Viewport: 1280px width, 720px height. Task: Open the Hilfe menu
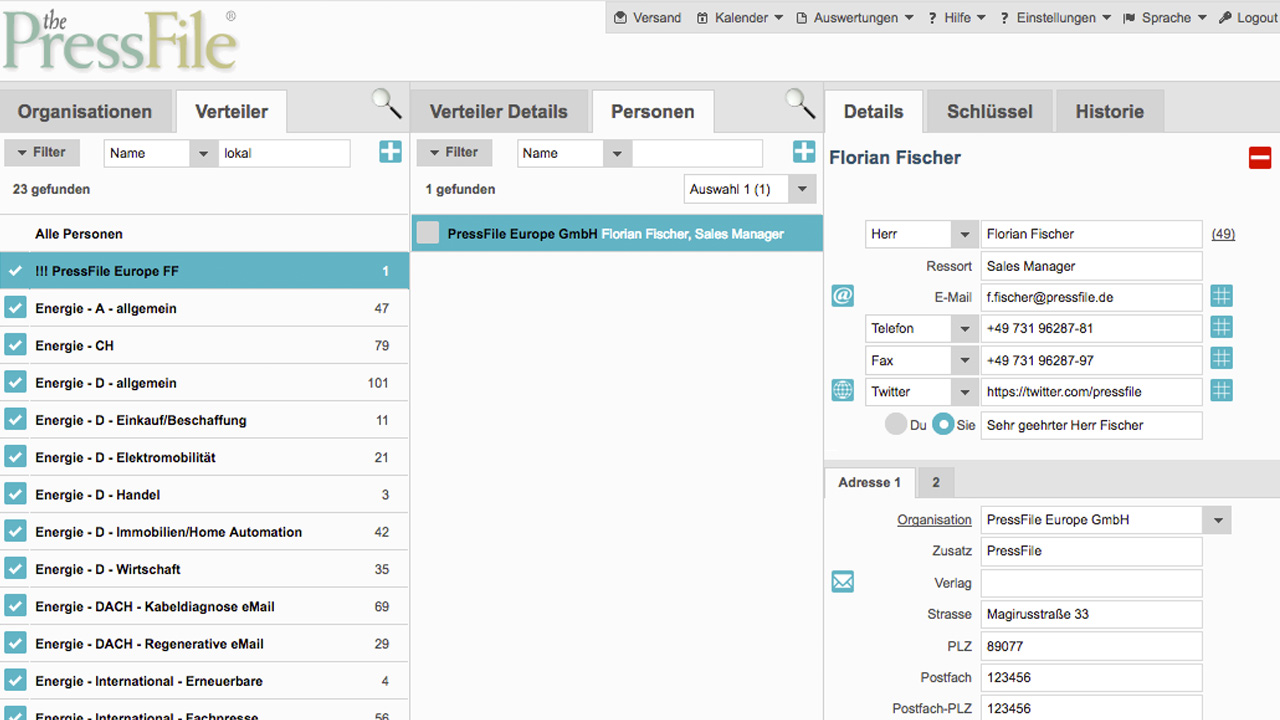click(x=957, y=18)
